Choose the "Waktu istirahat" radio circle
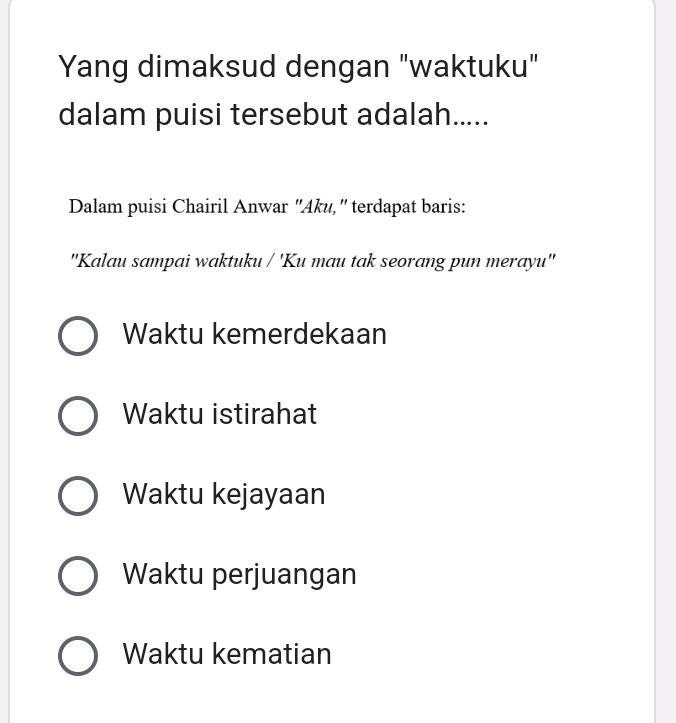This screenshot has width=676, height=723. pos(78,415)
